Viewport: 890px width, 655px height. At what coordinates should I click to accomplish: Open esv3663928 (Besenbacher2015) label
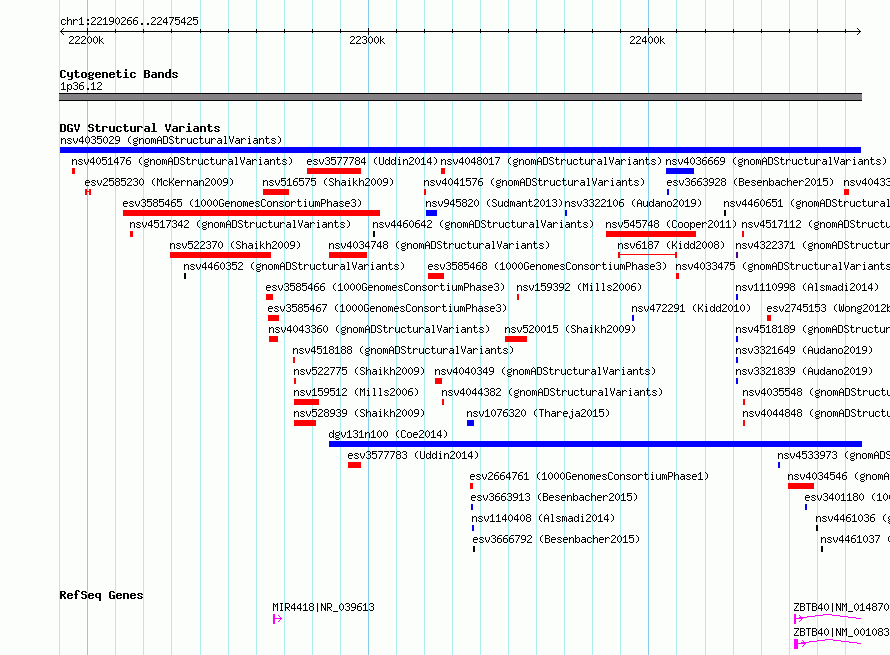click(x=750, y=182)
